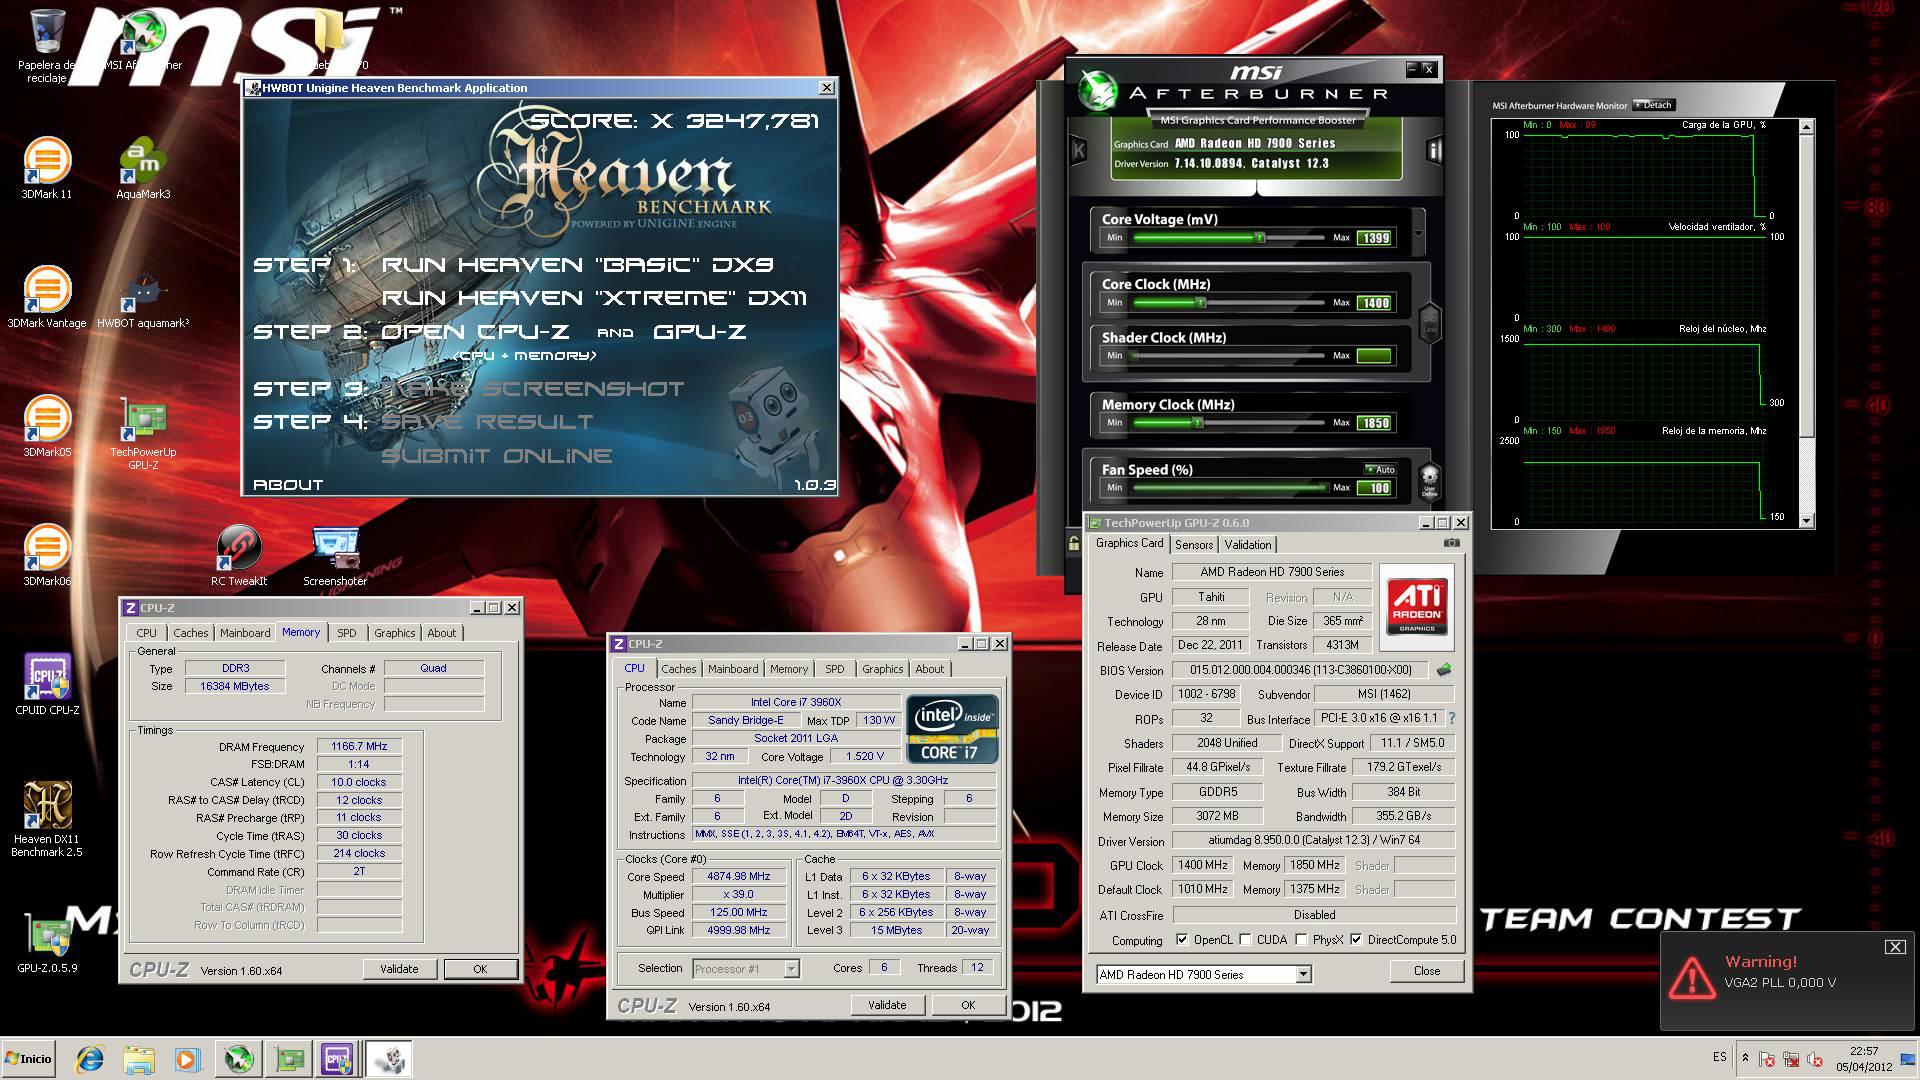Click the Core Voltage slider handle
This screenshot has height=1080, width=1920.
(x=1261, y=238)
